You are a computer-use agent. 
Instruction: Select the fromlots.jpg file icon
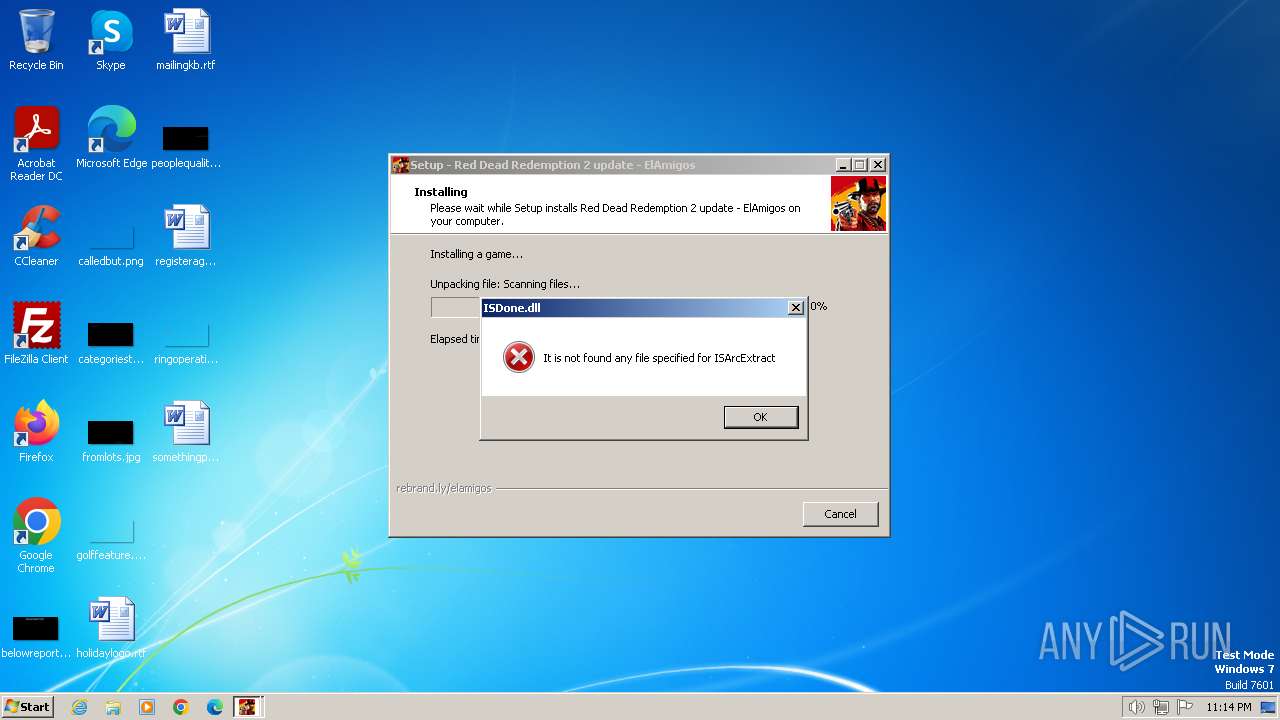tap(111, 438)
